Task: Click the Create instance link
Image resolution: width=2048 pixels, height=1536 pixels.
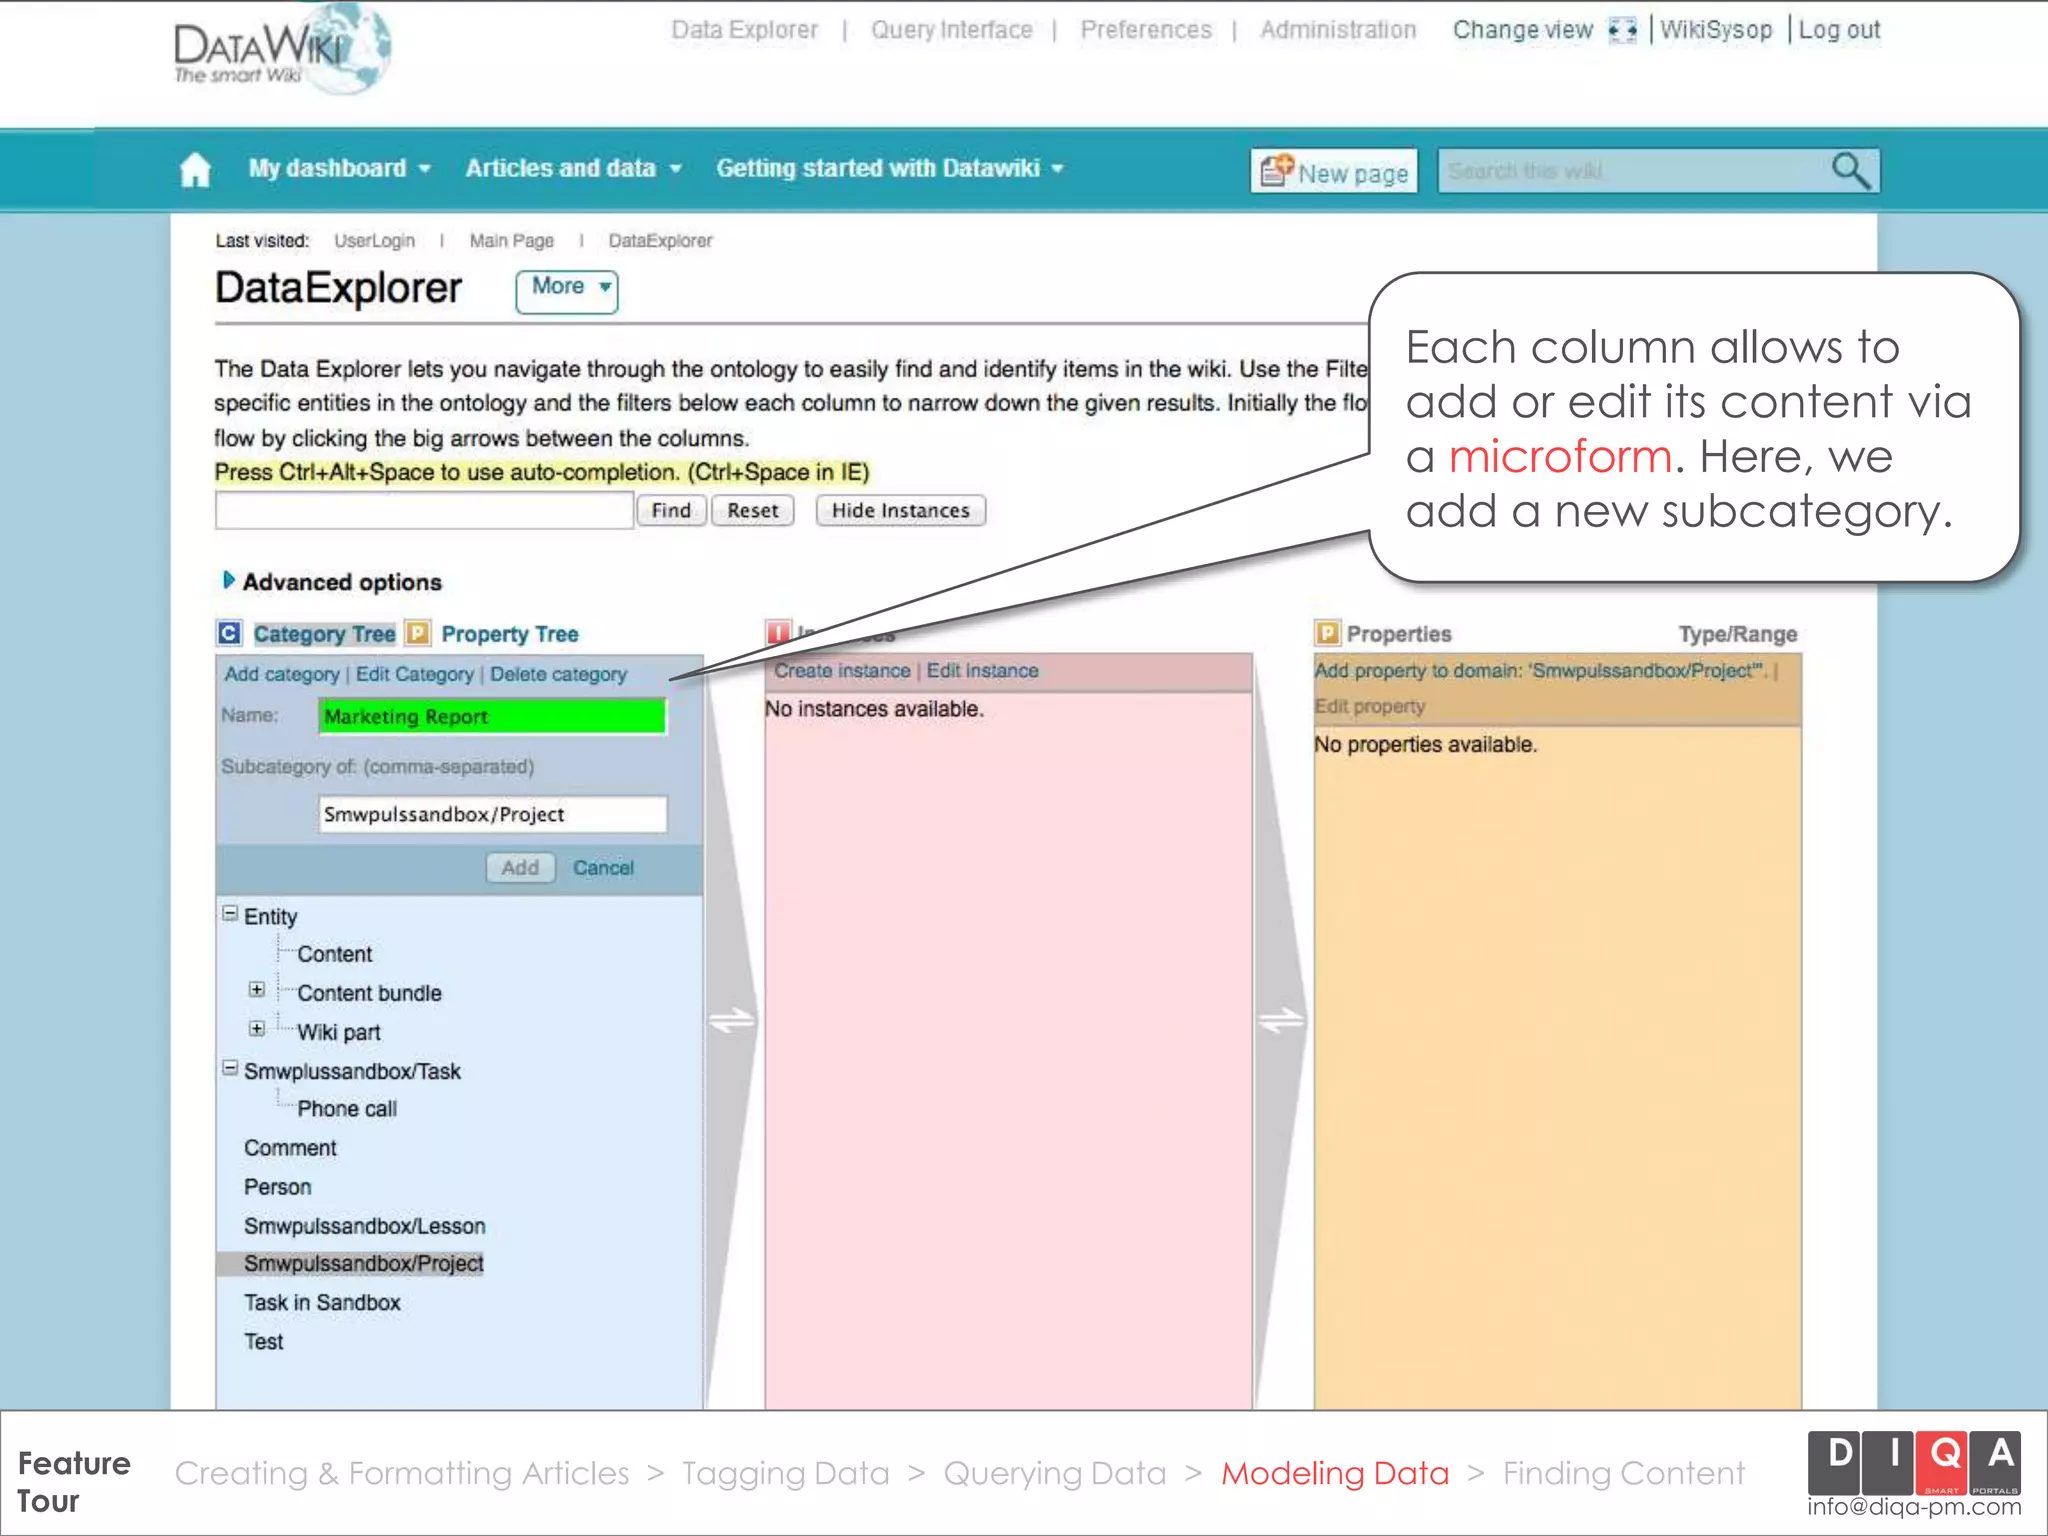Action: [x=842, y=671]
